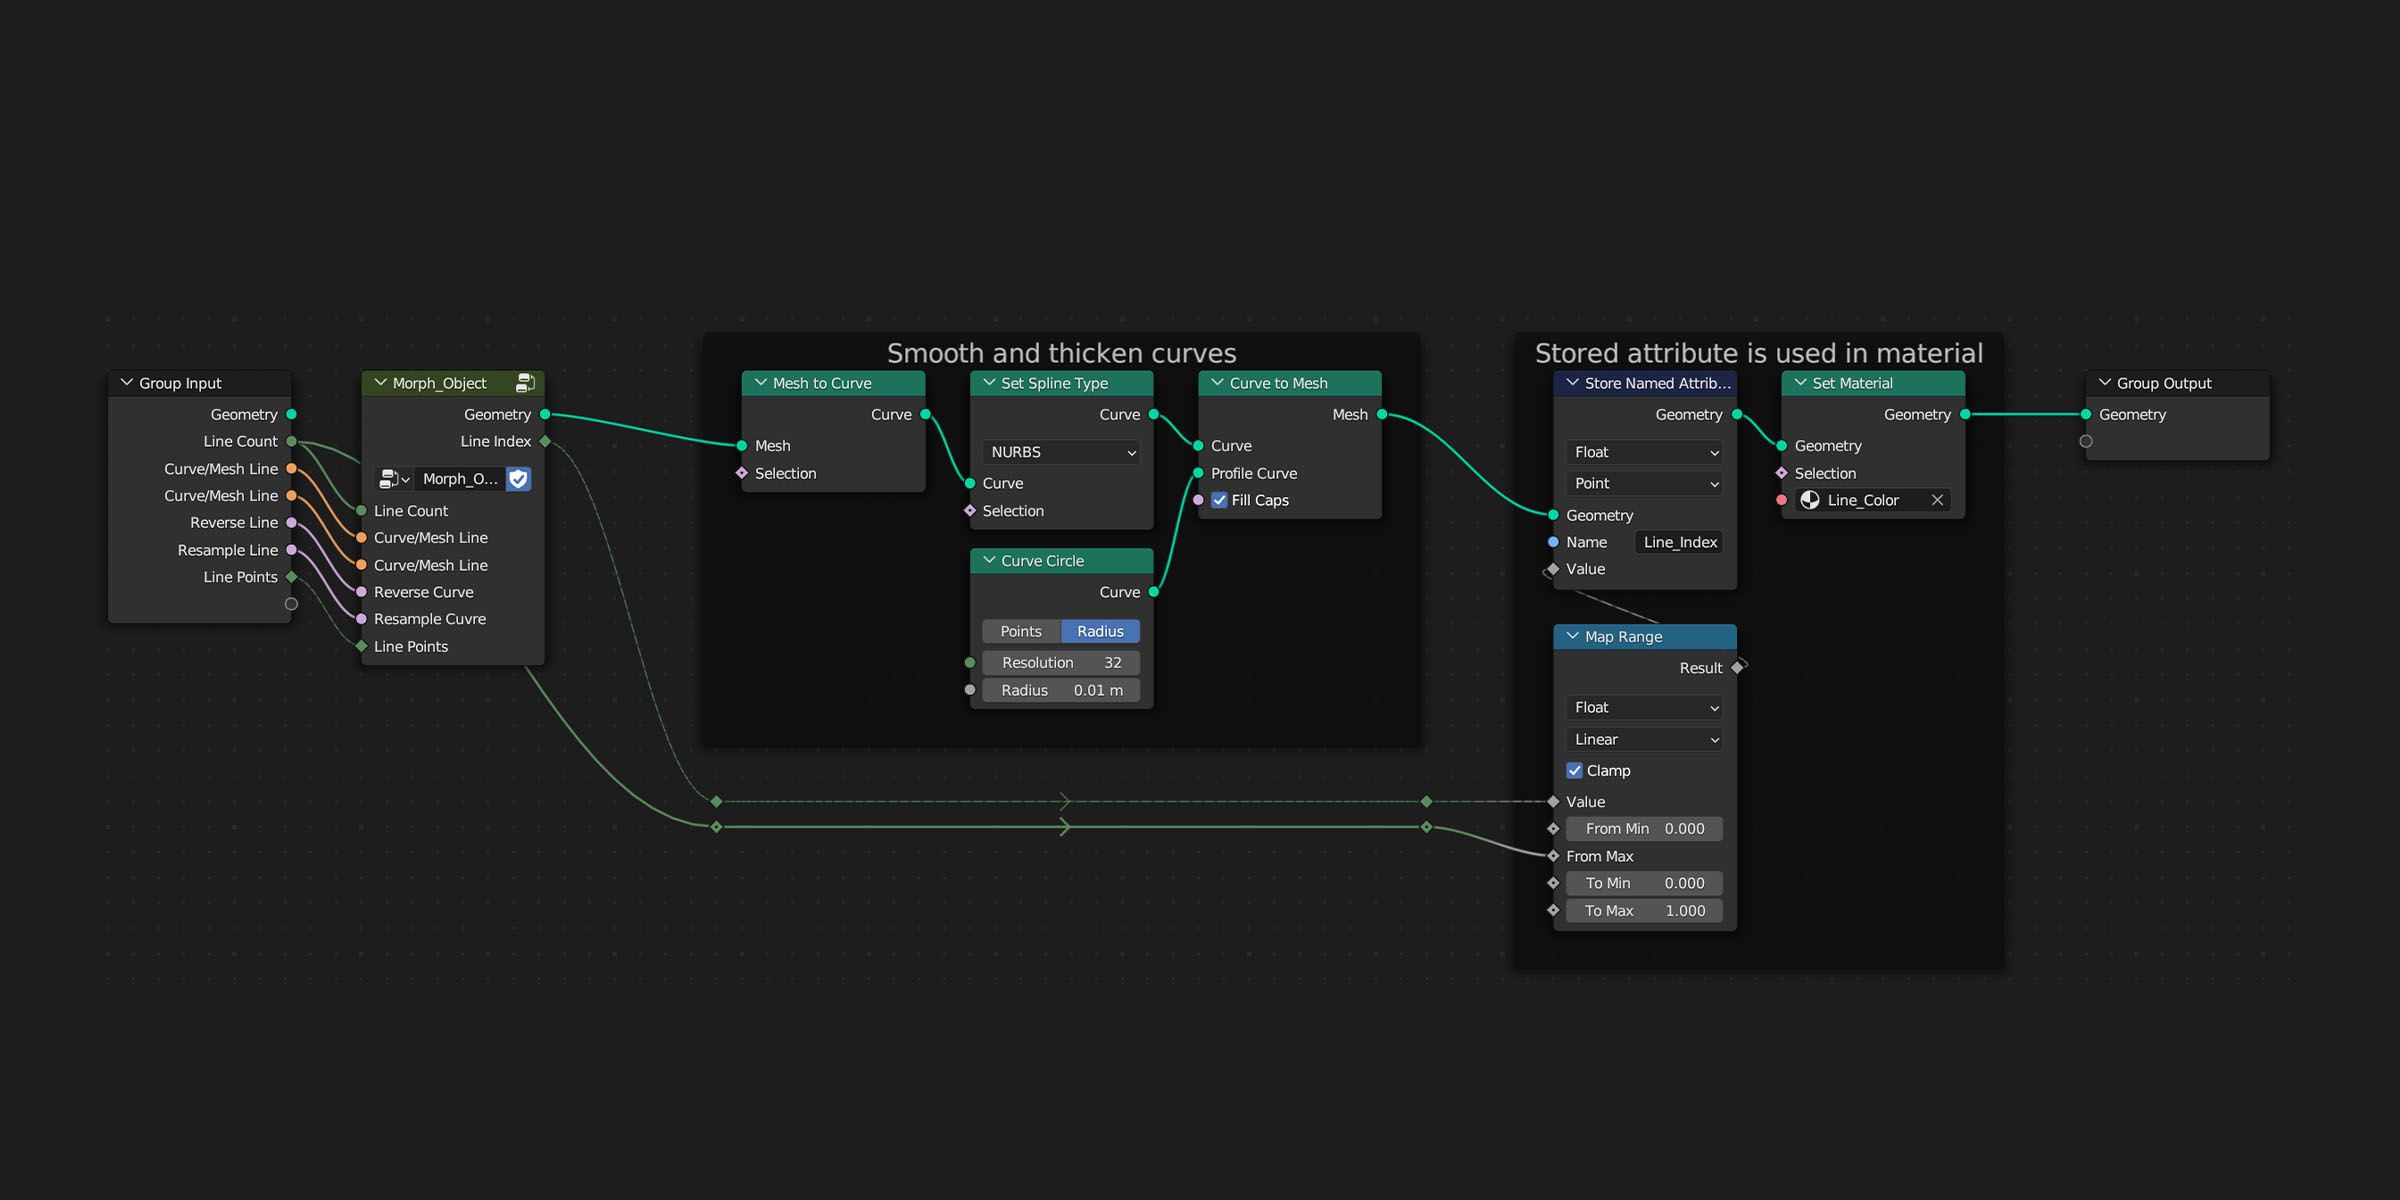Click the Mesh output socket on Curve to Mesh

(1382, 414)
